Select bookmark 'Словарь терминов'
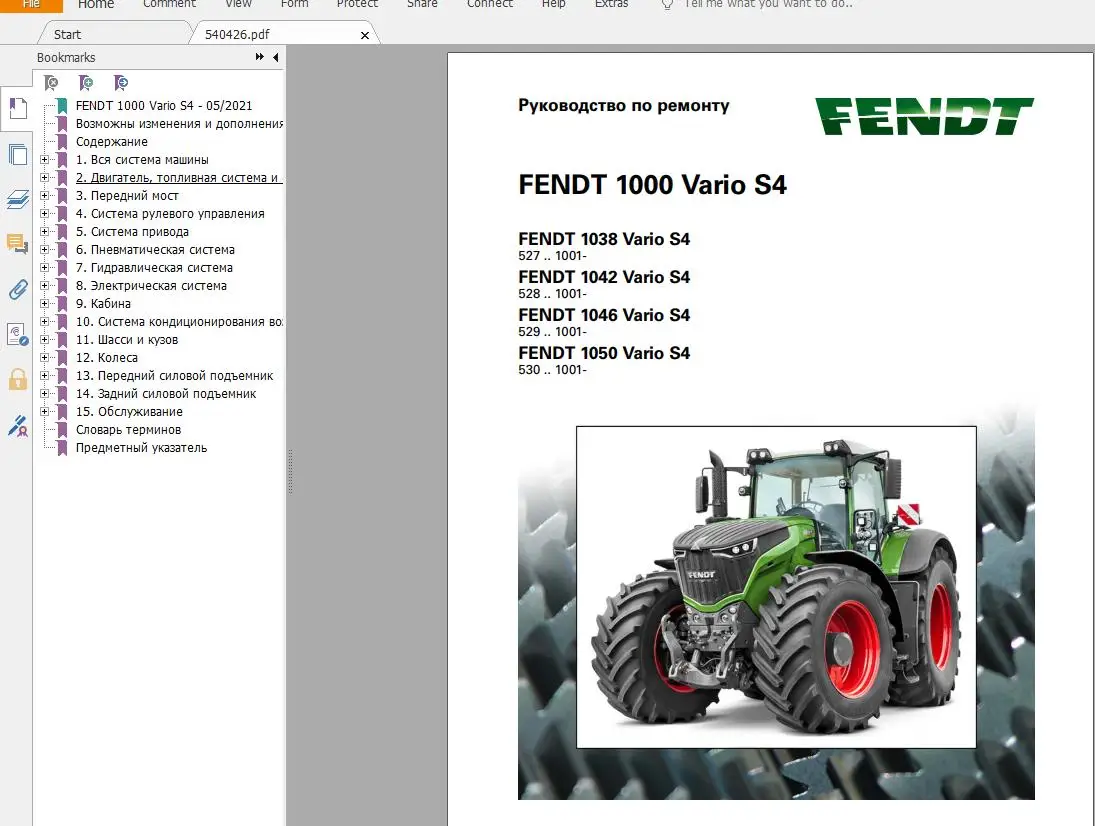This screenshot has width=1095, height=826. pos(131,429)
